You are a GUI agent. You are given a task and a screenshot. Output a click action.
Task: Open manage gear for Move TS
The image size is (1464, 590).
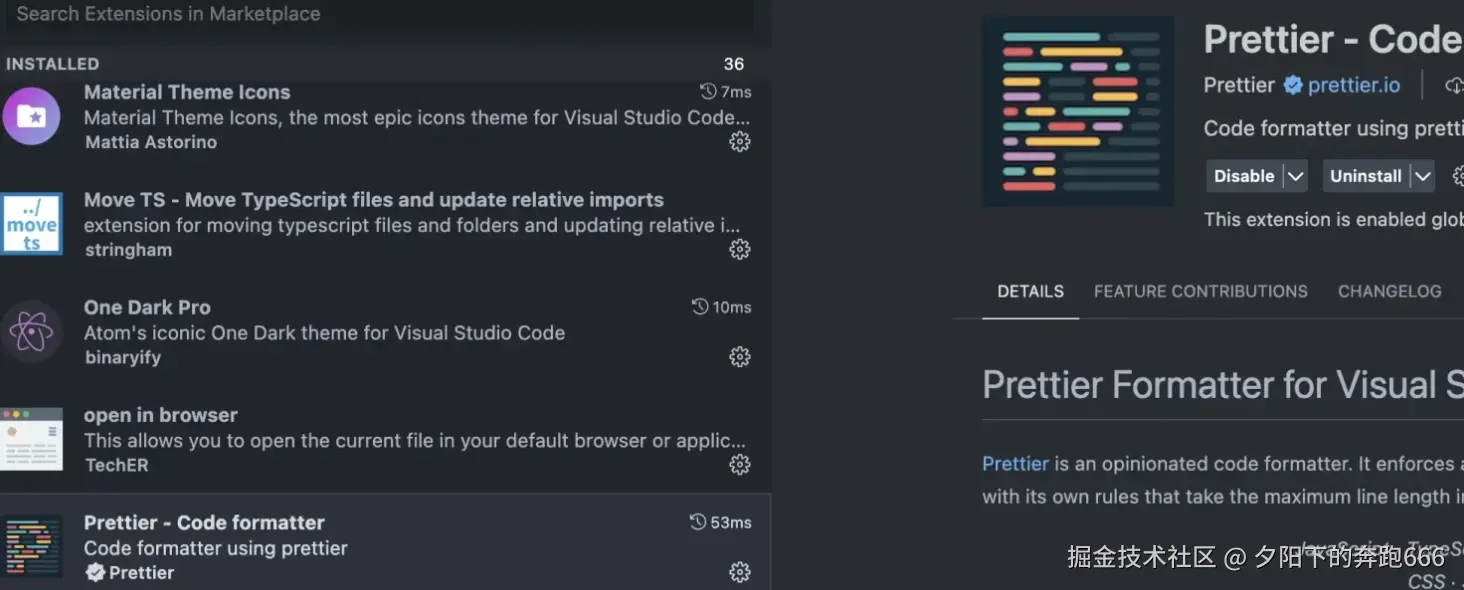tap(740, 249)
